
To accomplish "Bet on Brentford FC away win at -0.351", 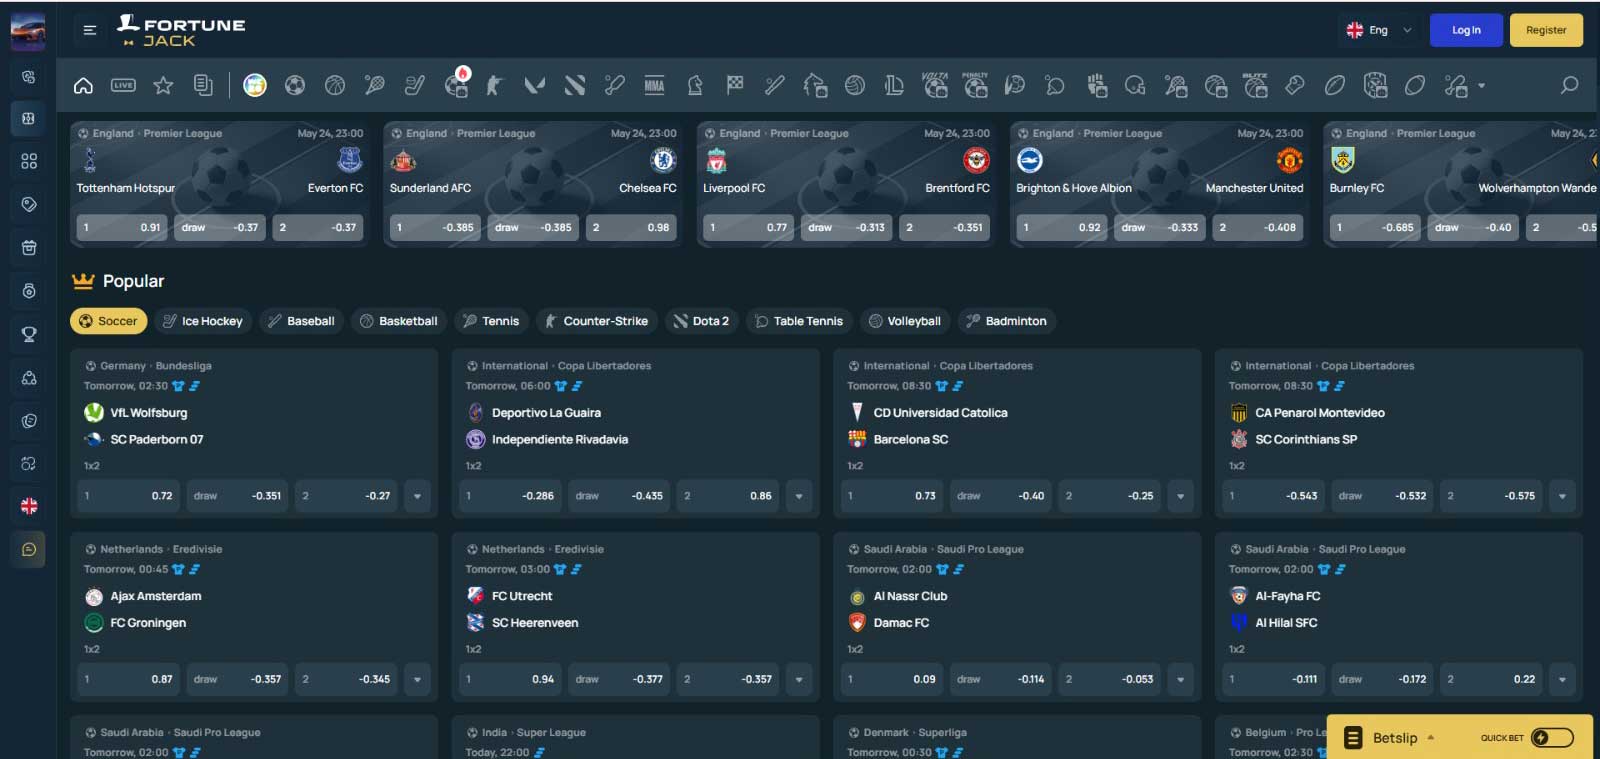I will [x=945, y=228].
